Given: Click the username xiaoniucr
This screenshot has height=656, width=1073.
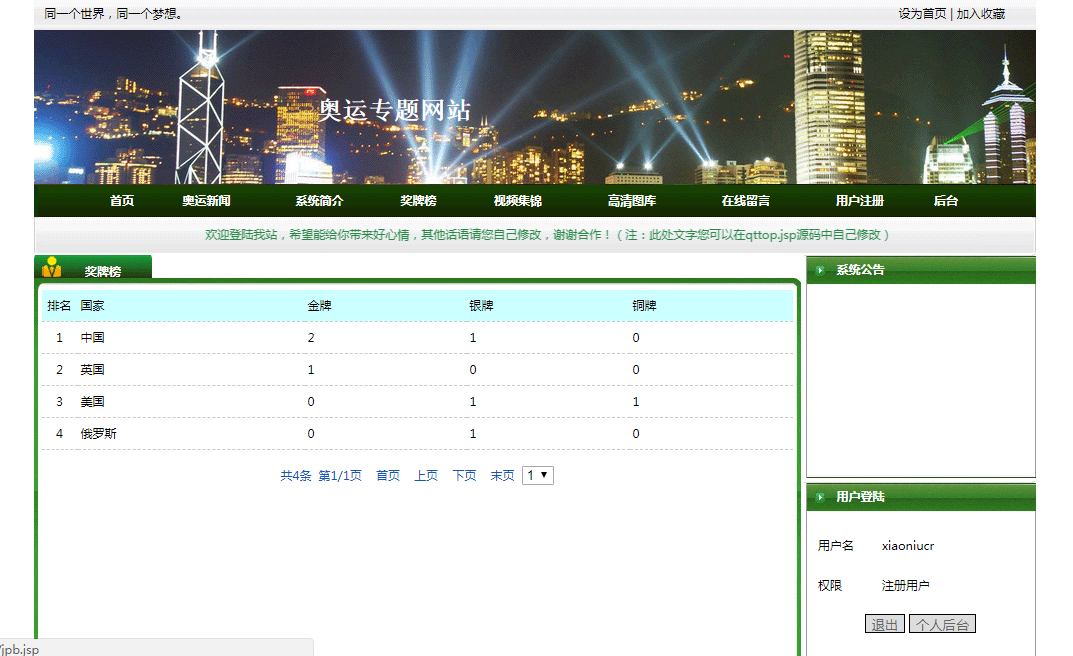Looking at the screenshot, I should pos(907,546).
